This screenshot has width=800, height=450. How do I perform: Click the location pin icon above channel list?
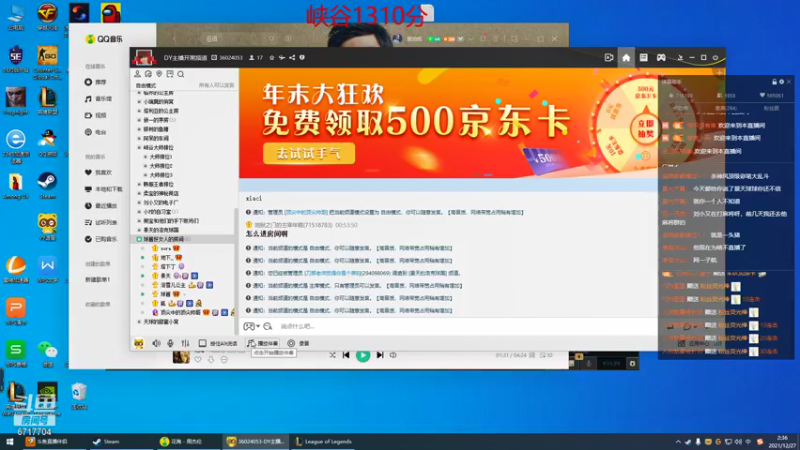click(x=159, y=74)
